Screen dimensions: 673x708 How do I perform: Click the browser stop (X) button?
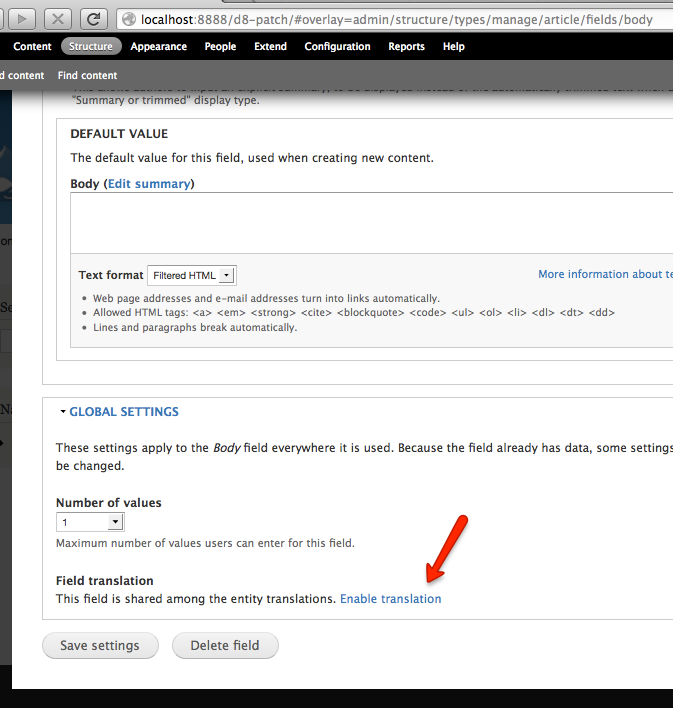58,19
